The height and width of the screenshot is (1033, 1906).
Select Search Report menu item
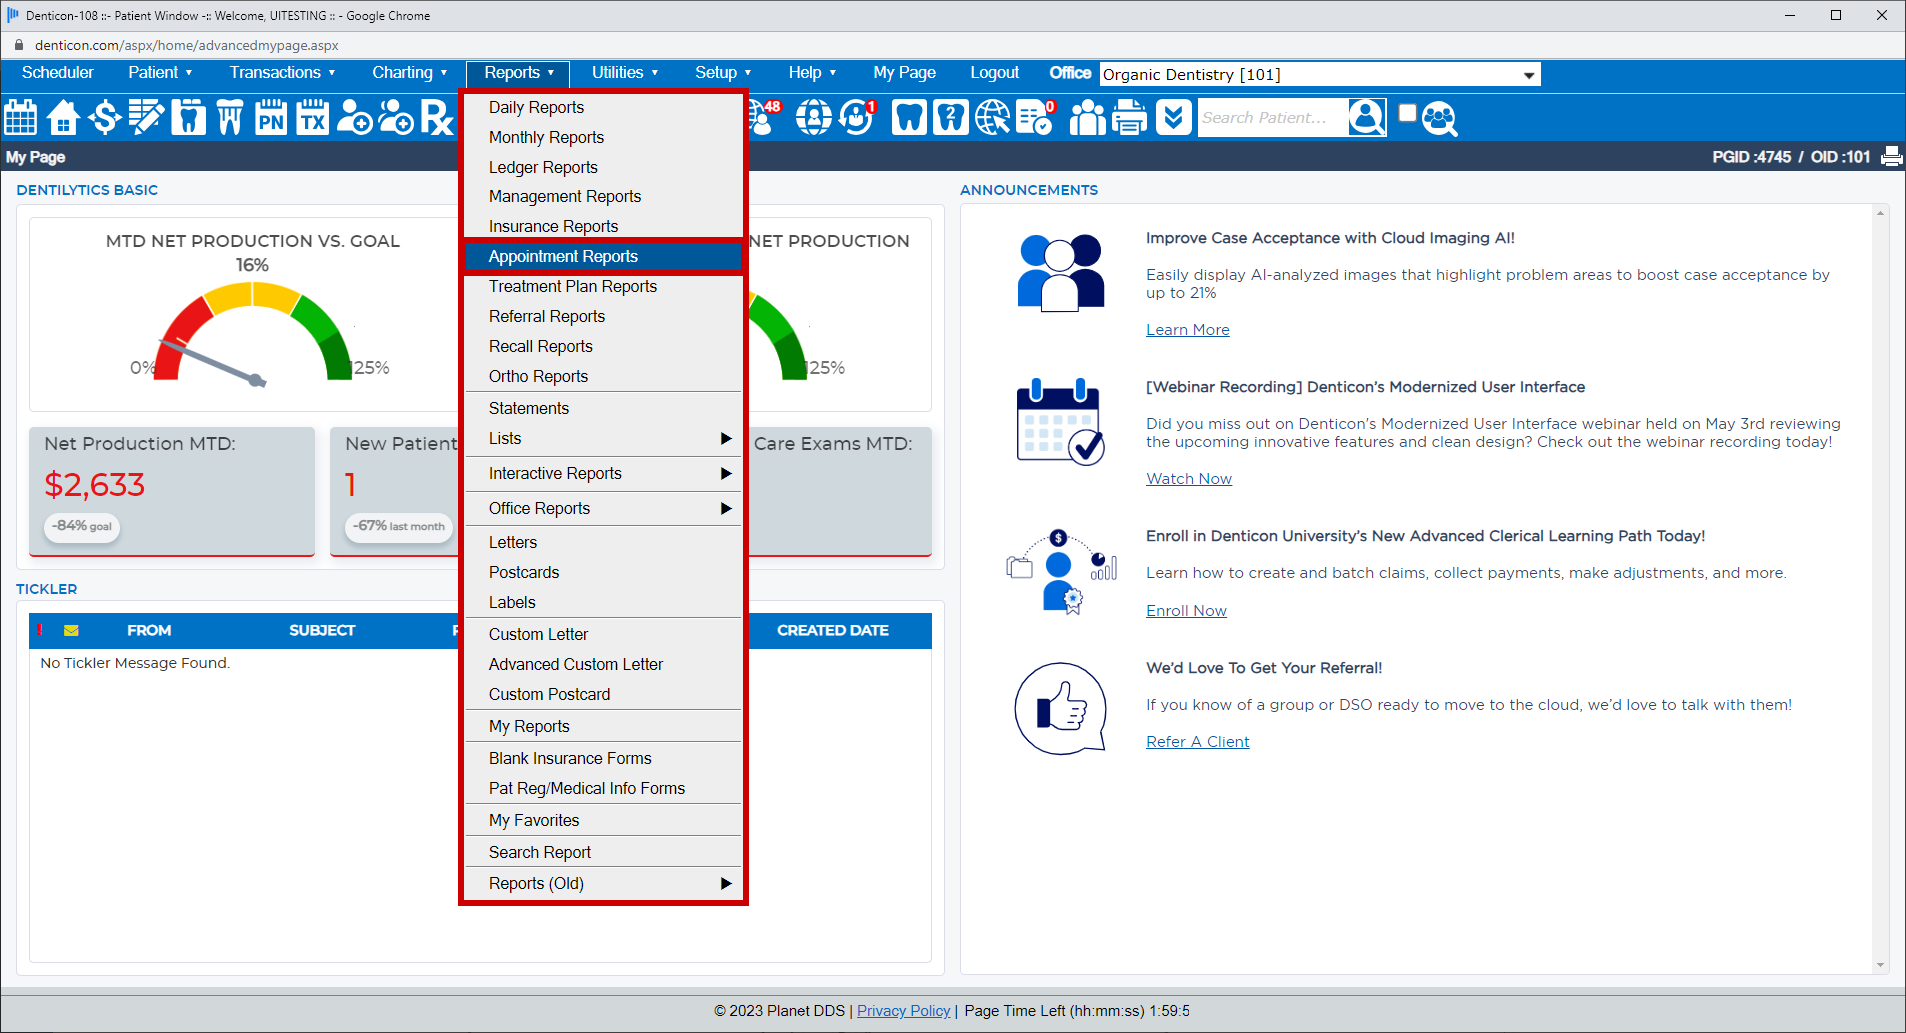click(x=604, y=853)
